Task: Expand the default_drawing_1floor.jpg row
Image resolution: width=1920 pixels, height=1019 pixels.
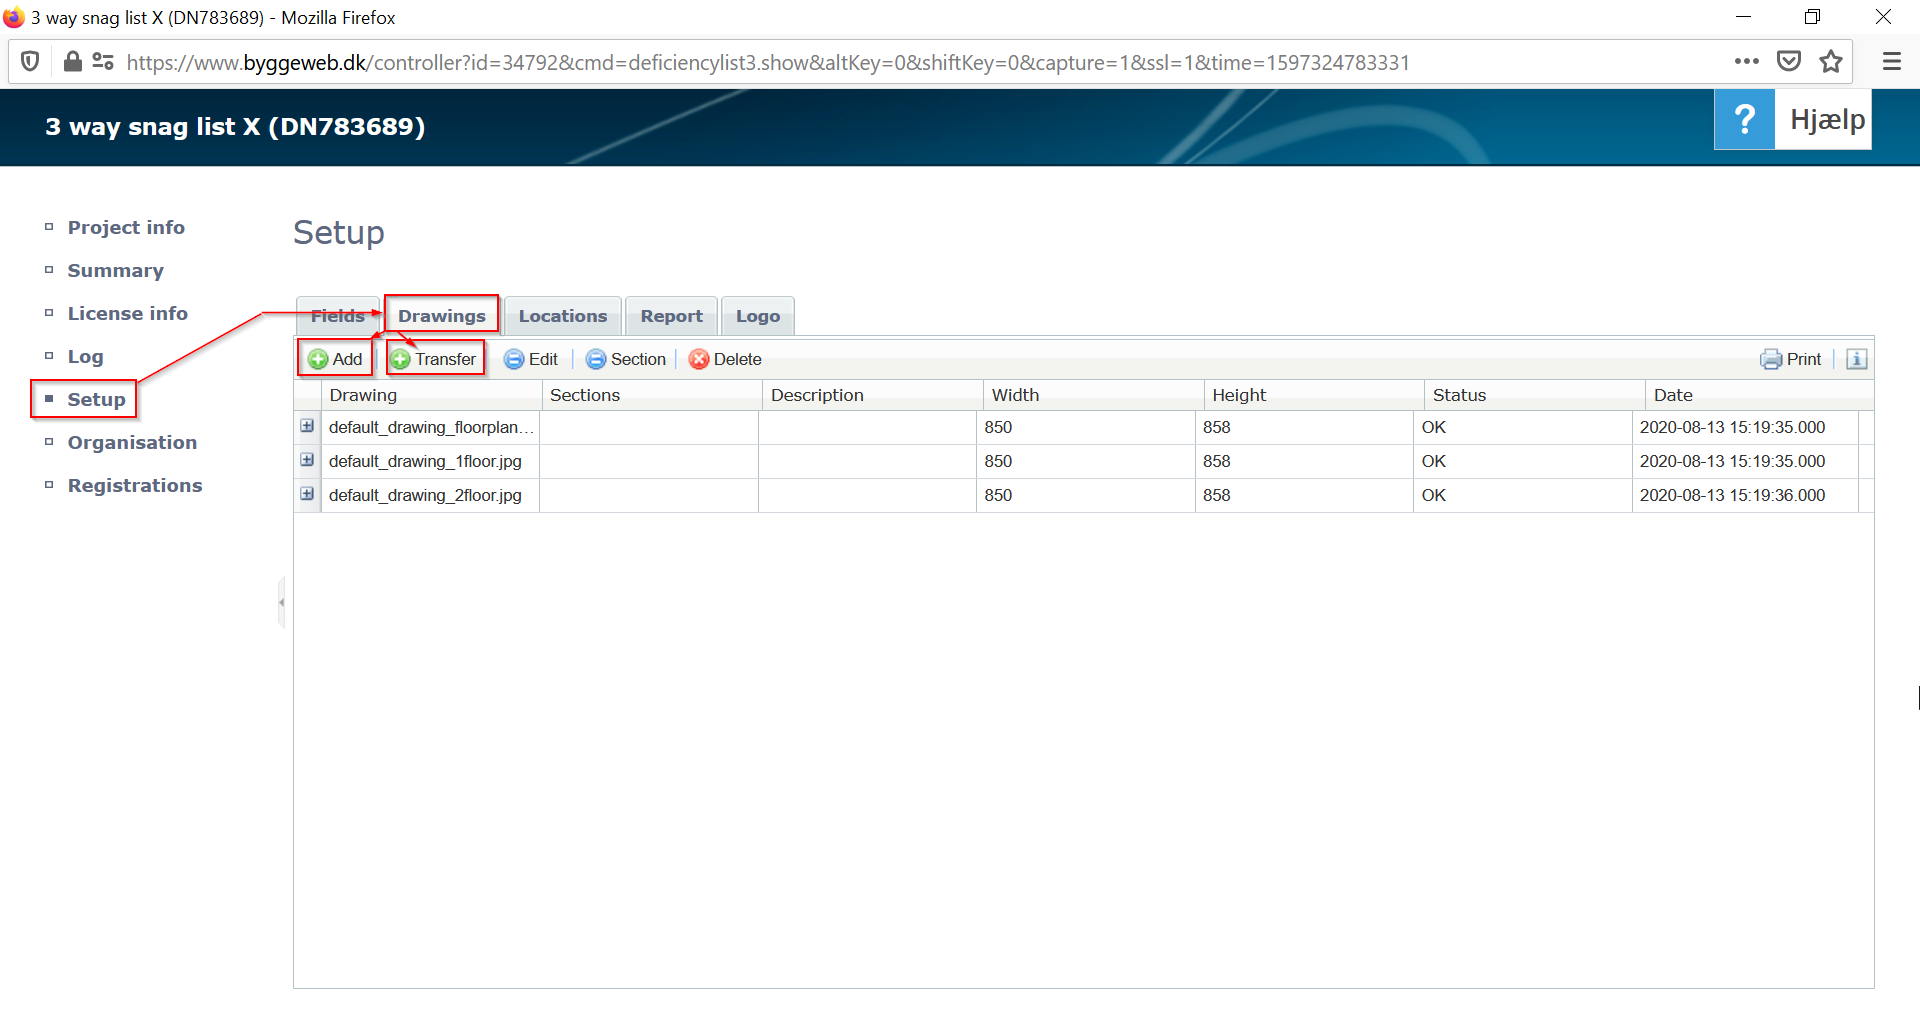Action: [x=307, y=460]
